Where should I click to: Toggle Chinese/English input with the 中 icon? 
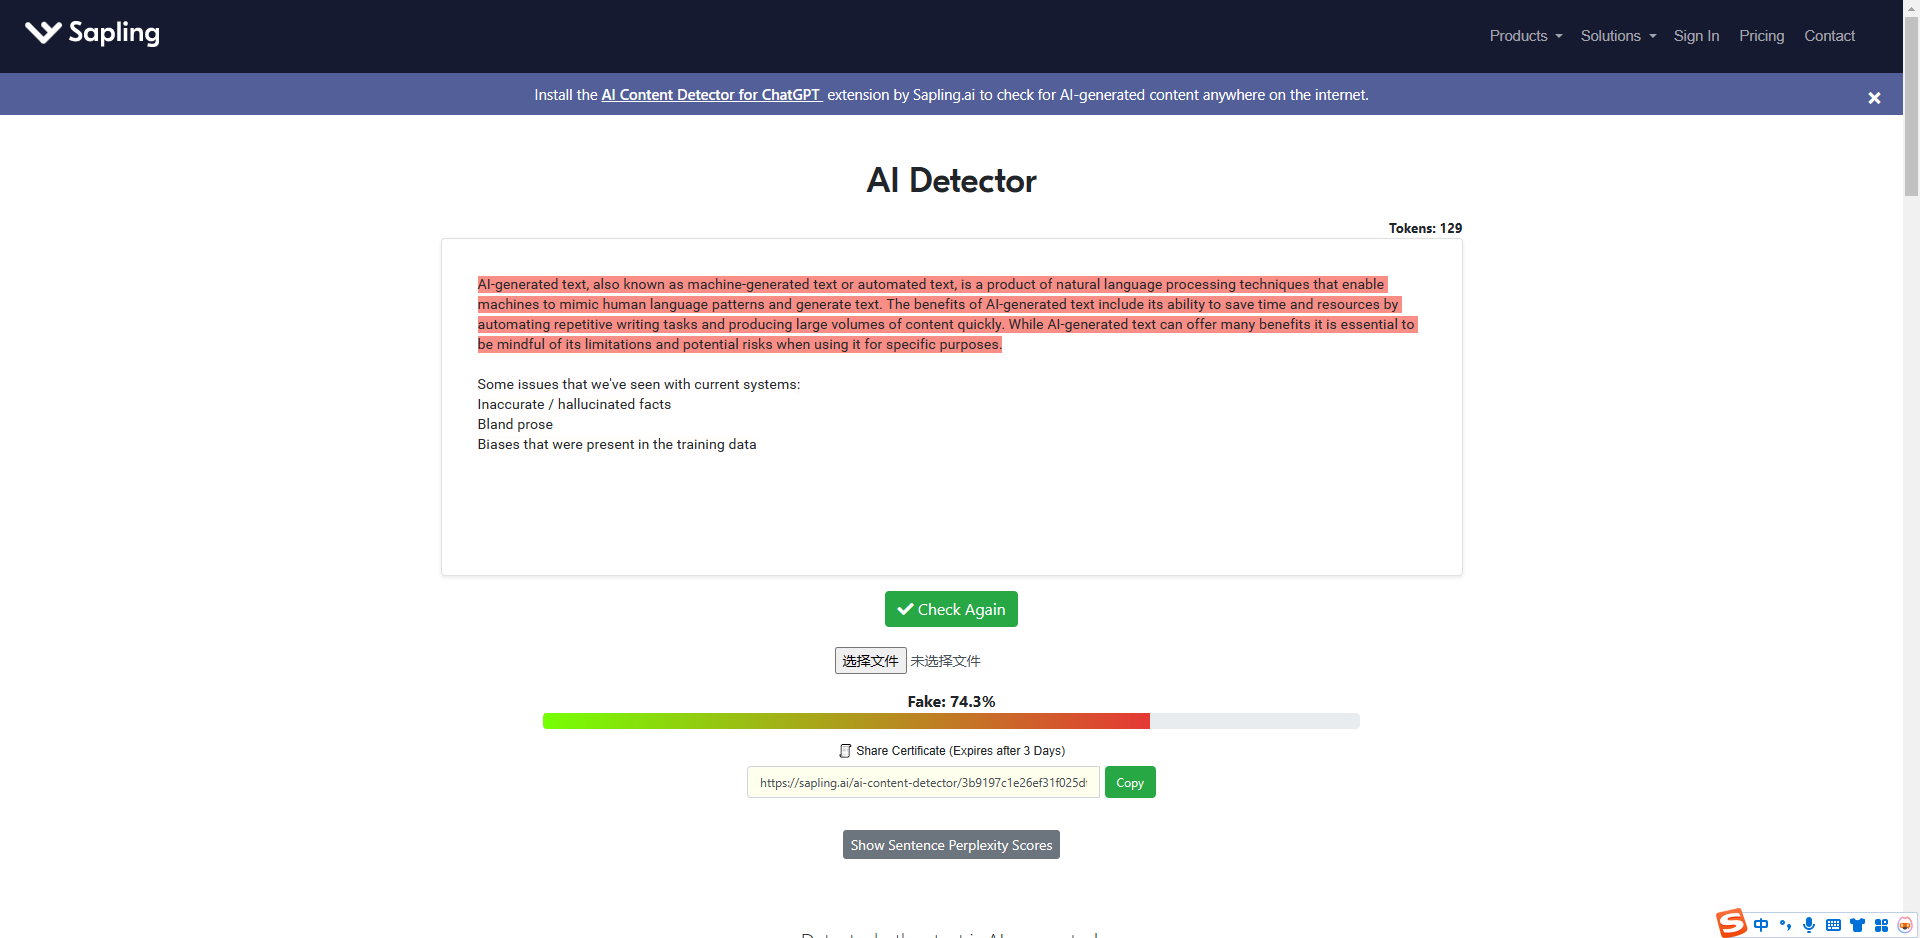point(1761,925)
